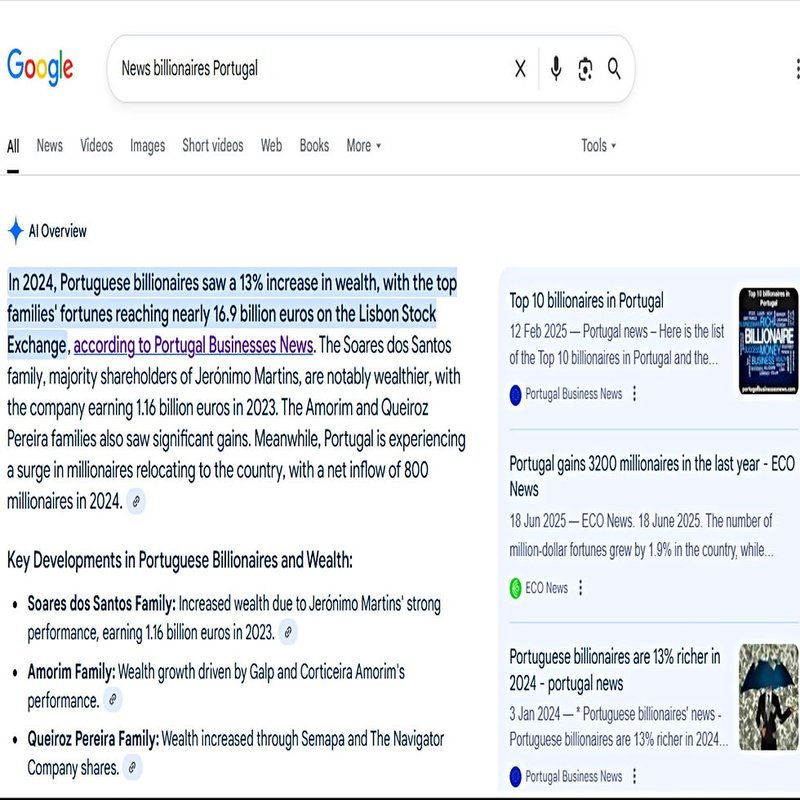800x800 pixels.
Task: Click 'Amorim Family:' bold text
Action: coord(71,671)
